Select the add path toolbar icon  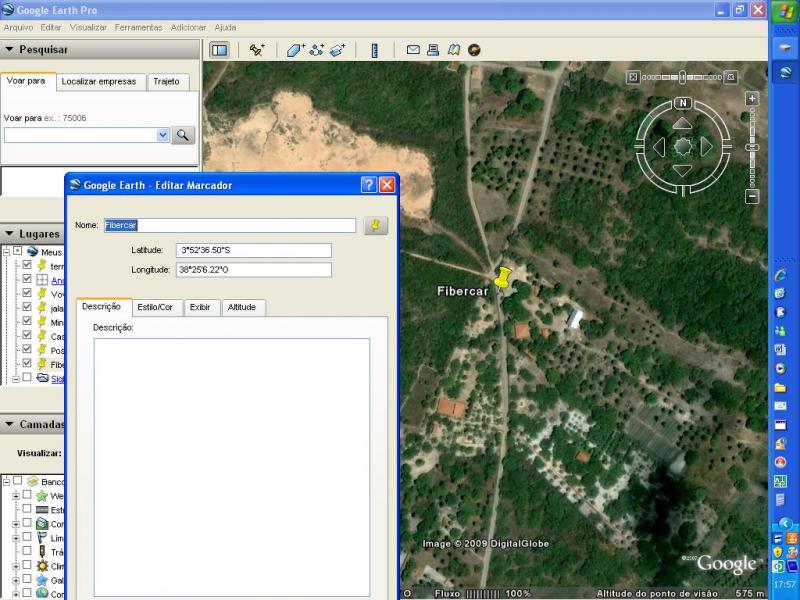pyautogui.click(x=317, y=50)
